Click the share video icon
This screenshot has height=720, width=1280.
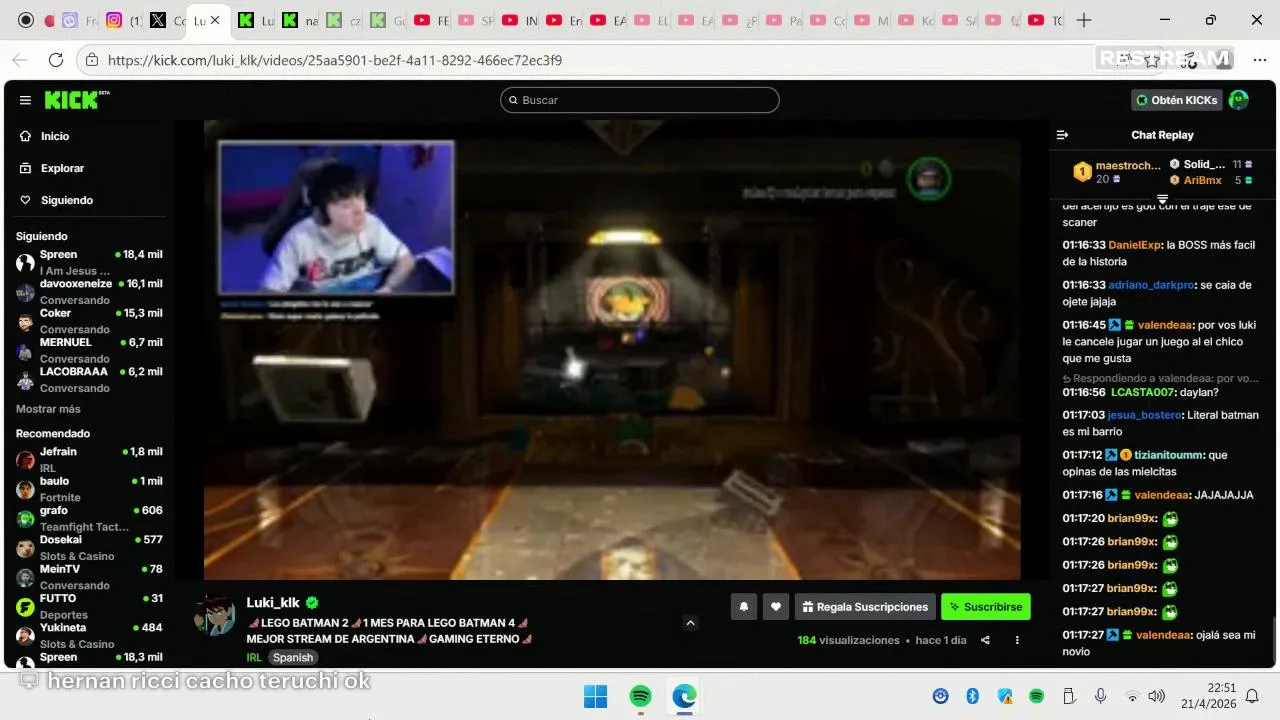985,640
